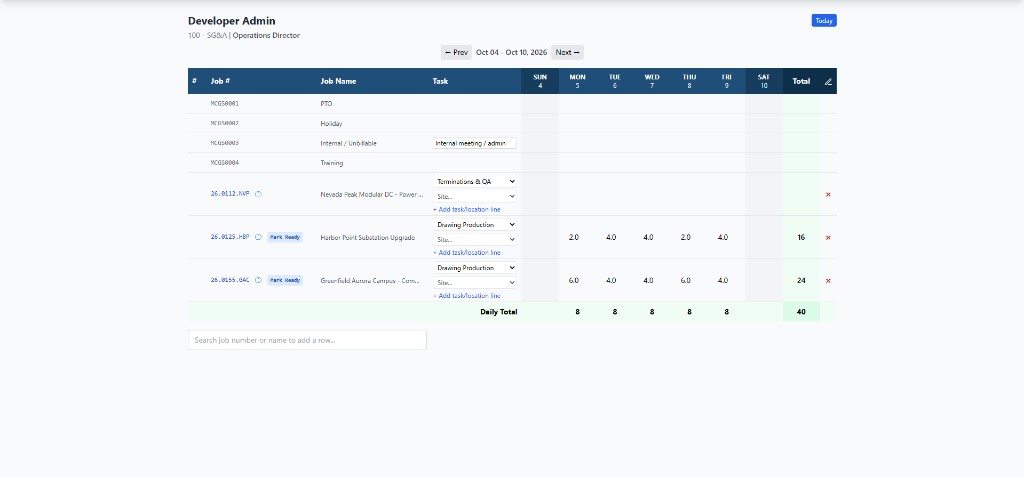Remove the Greenfield Aurora Campus row

pos(828,281)
